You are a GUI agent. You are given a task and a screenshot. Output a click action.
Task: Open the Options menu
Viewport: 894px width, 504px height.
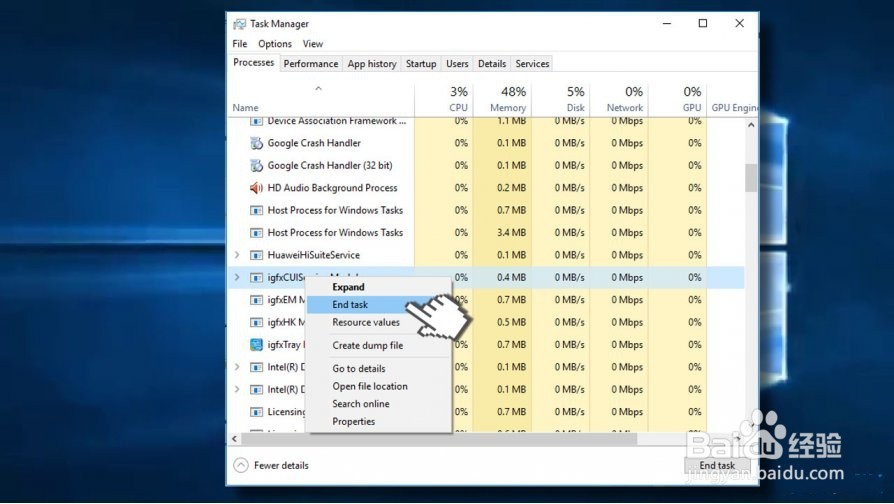point(275,44)
